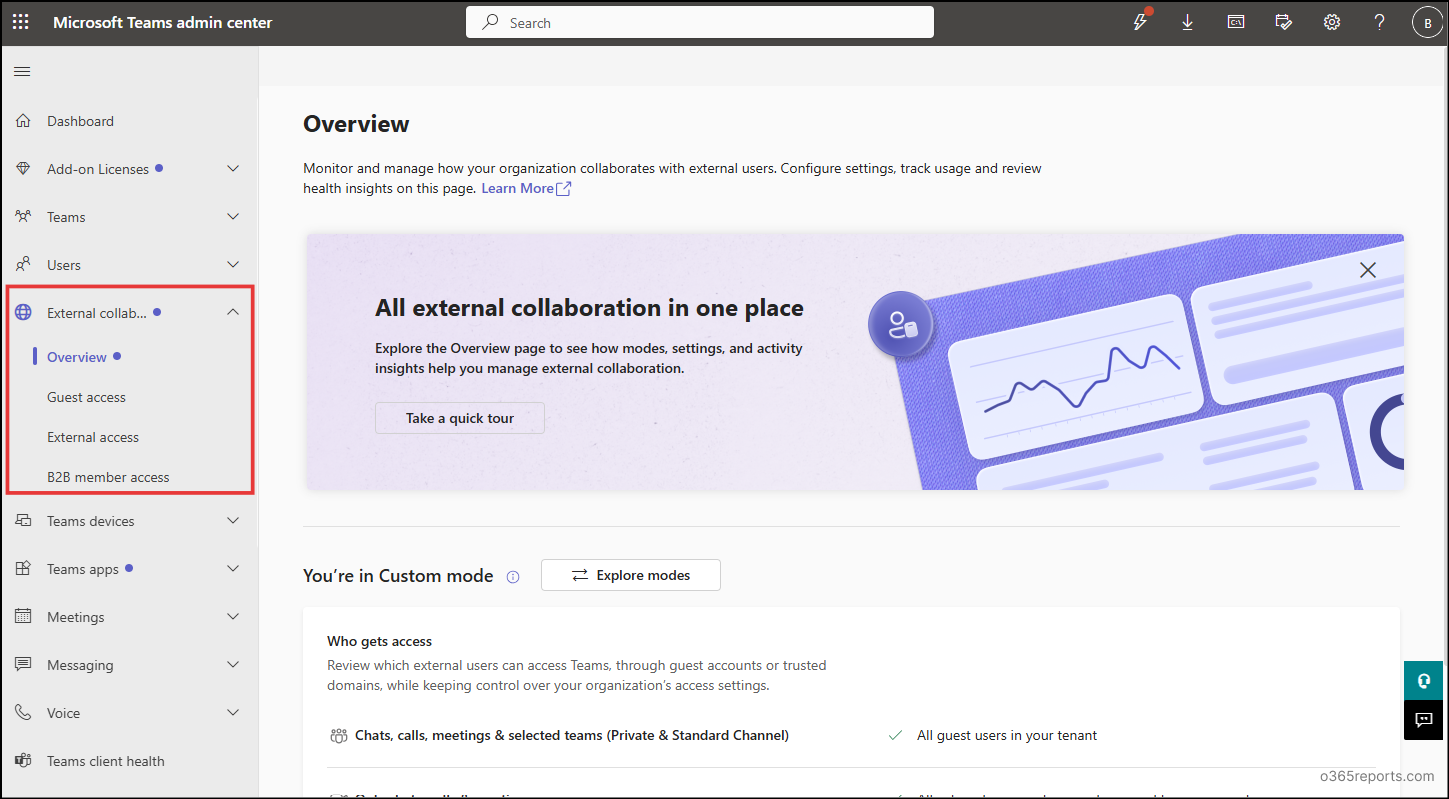
Task: Expand the Add-on Licenses chevron
Action: 233,169
